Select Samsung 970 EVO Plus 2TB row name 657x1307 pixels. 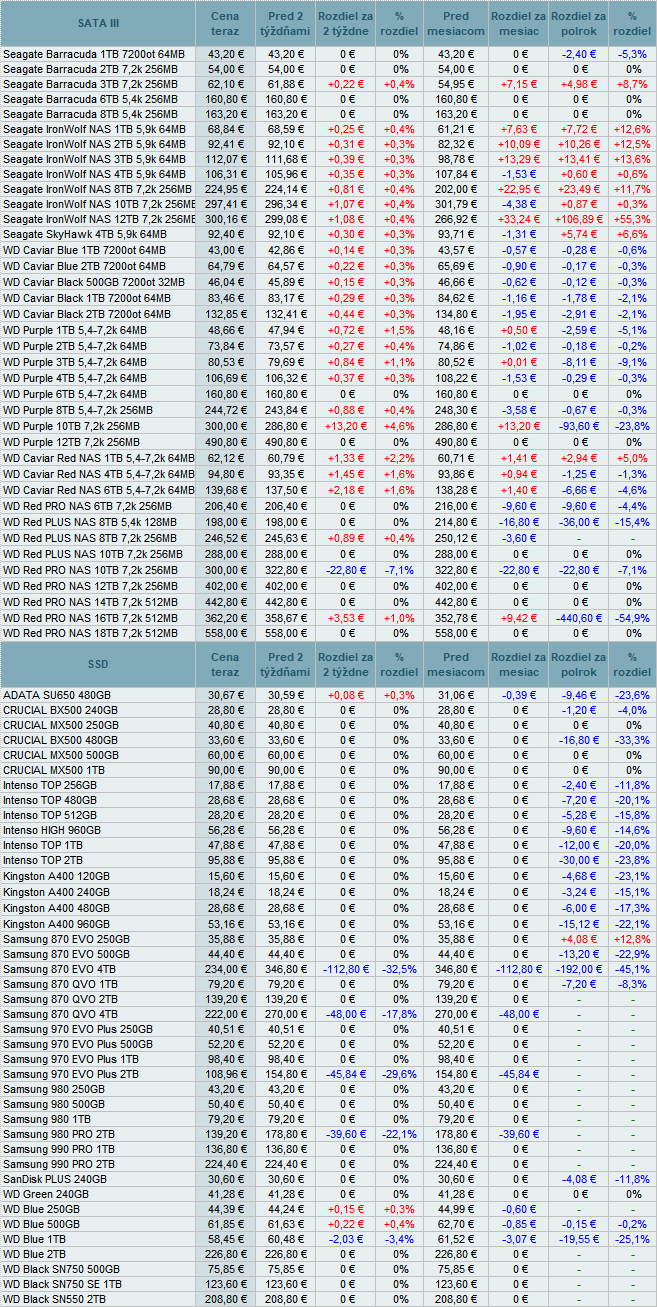tap(71, 1073)
